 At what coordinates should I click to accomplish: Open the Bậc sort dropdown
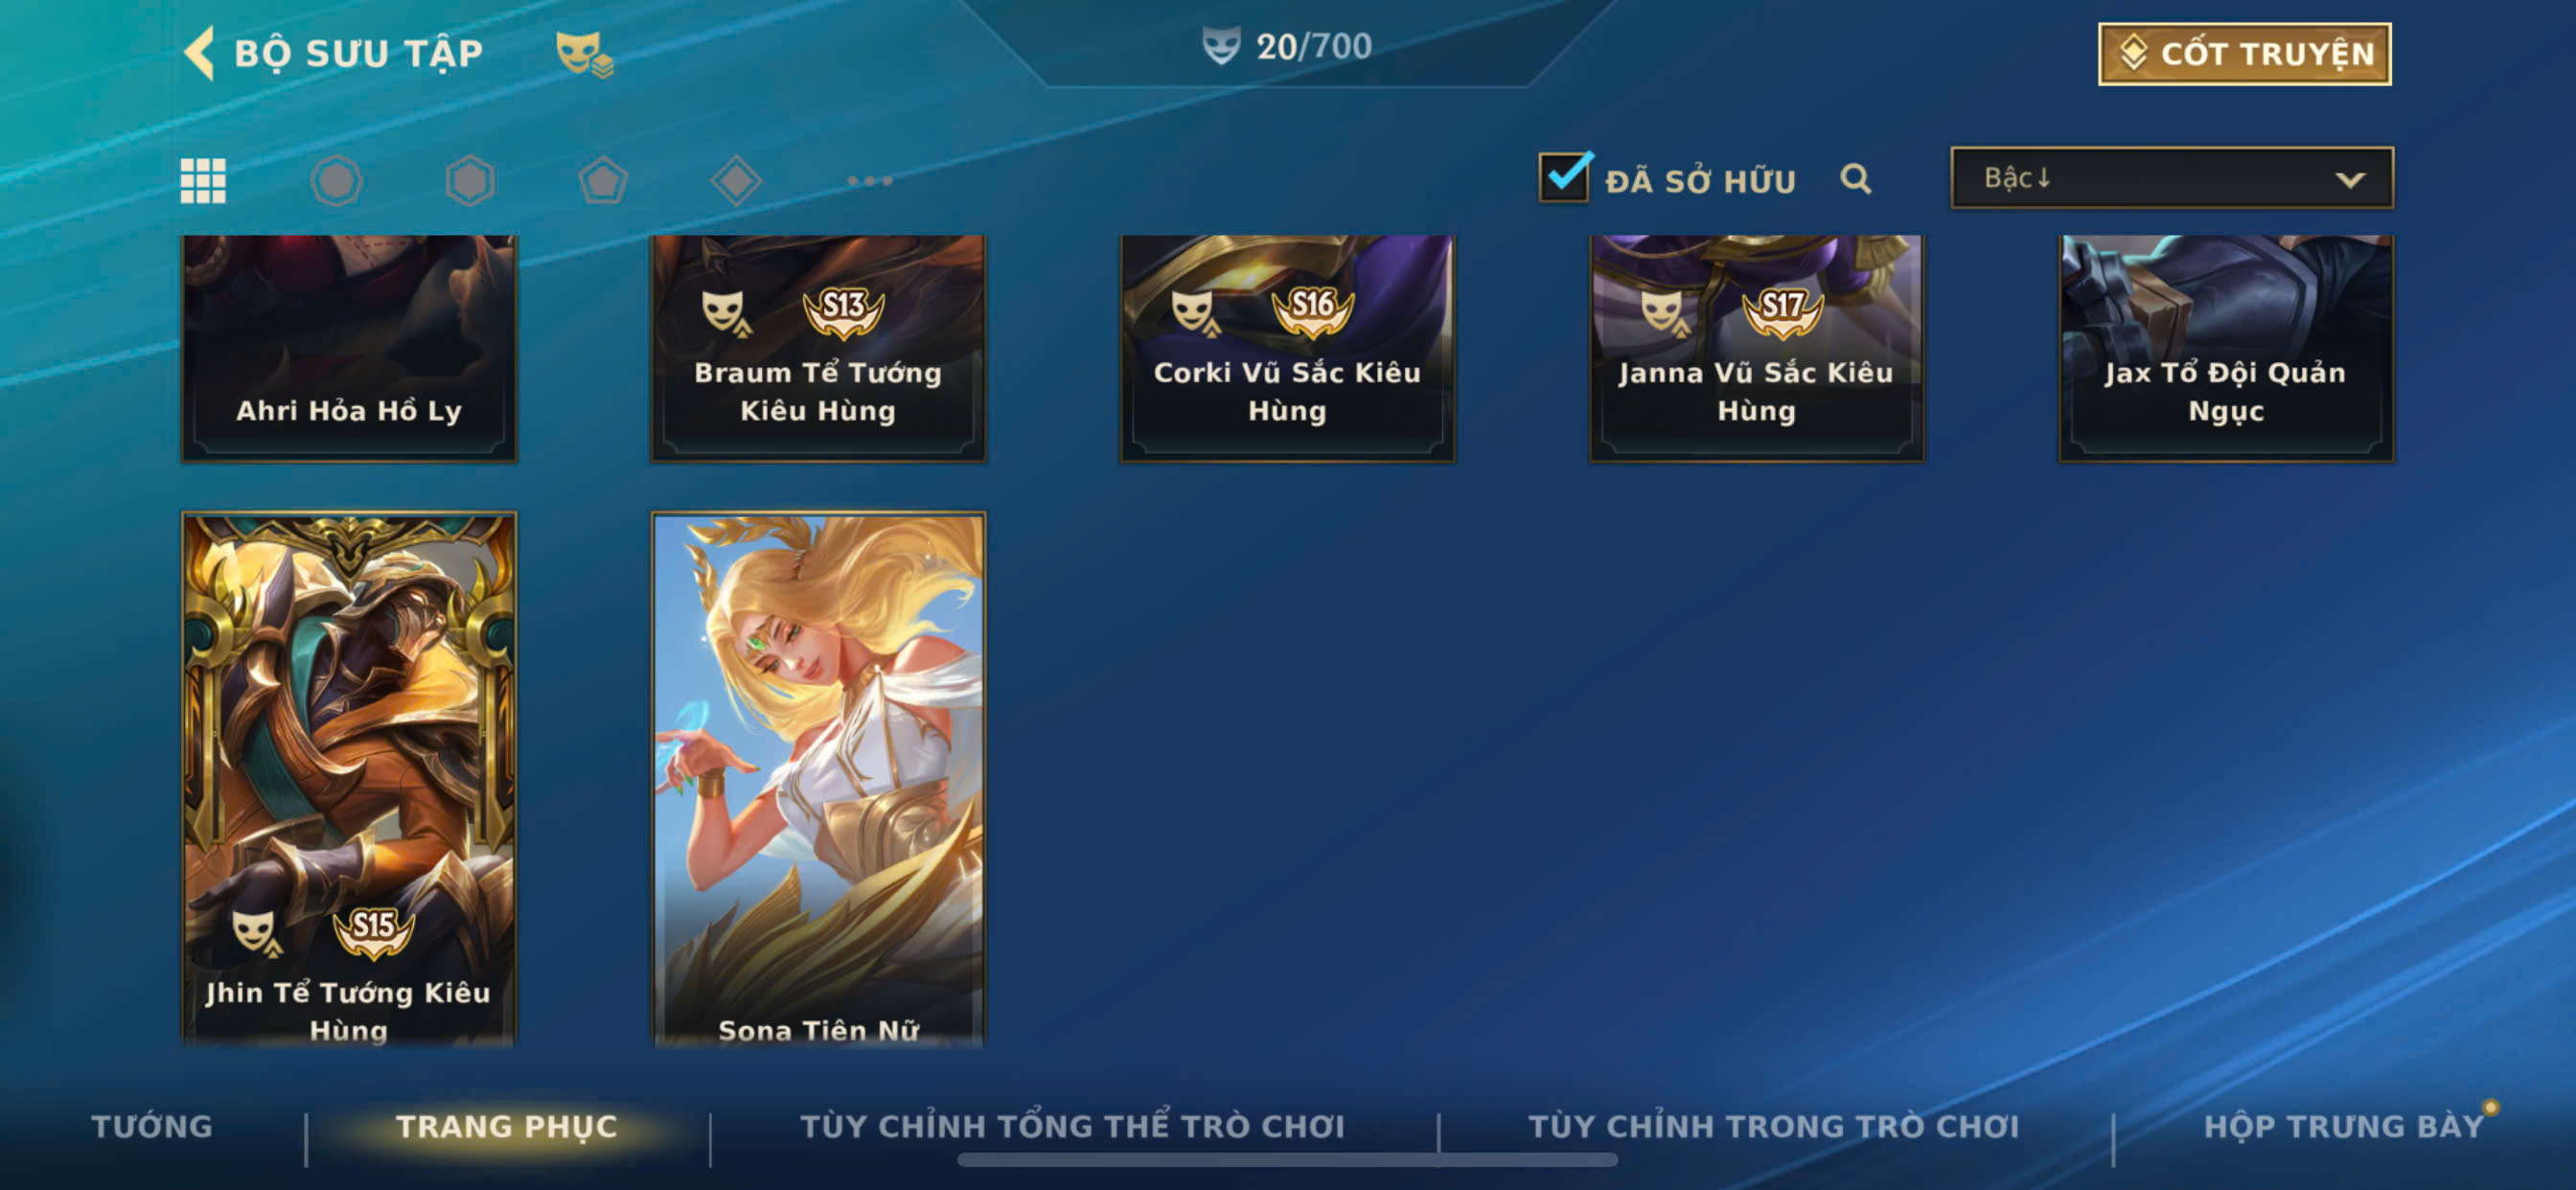click(x=2171, y=178)
